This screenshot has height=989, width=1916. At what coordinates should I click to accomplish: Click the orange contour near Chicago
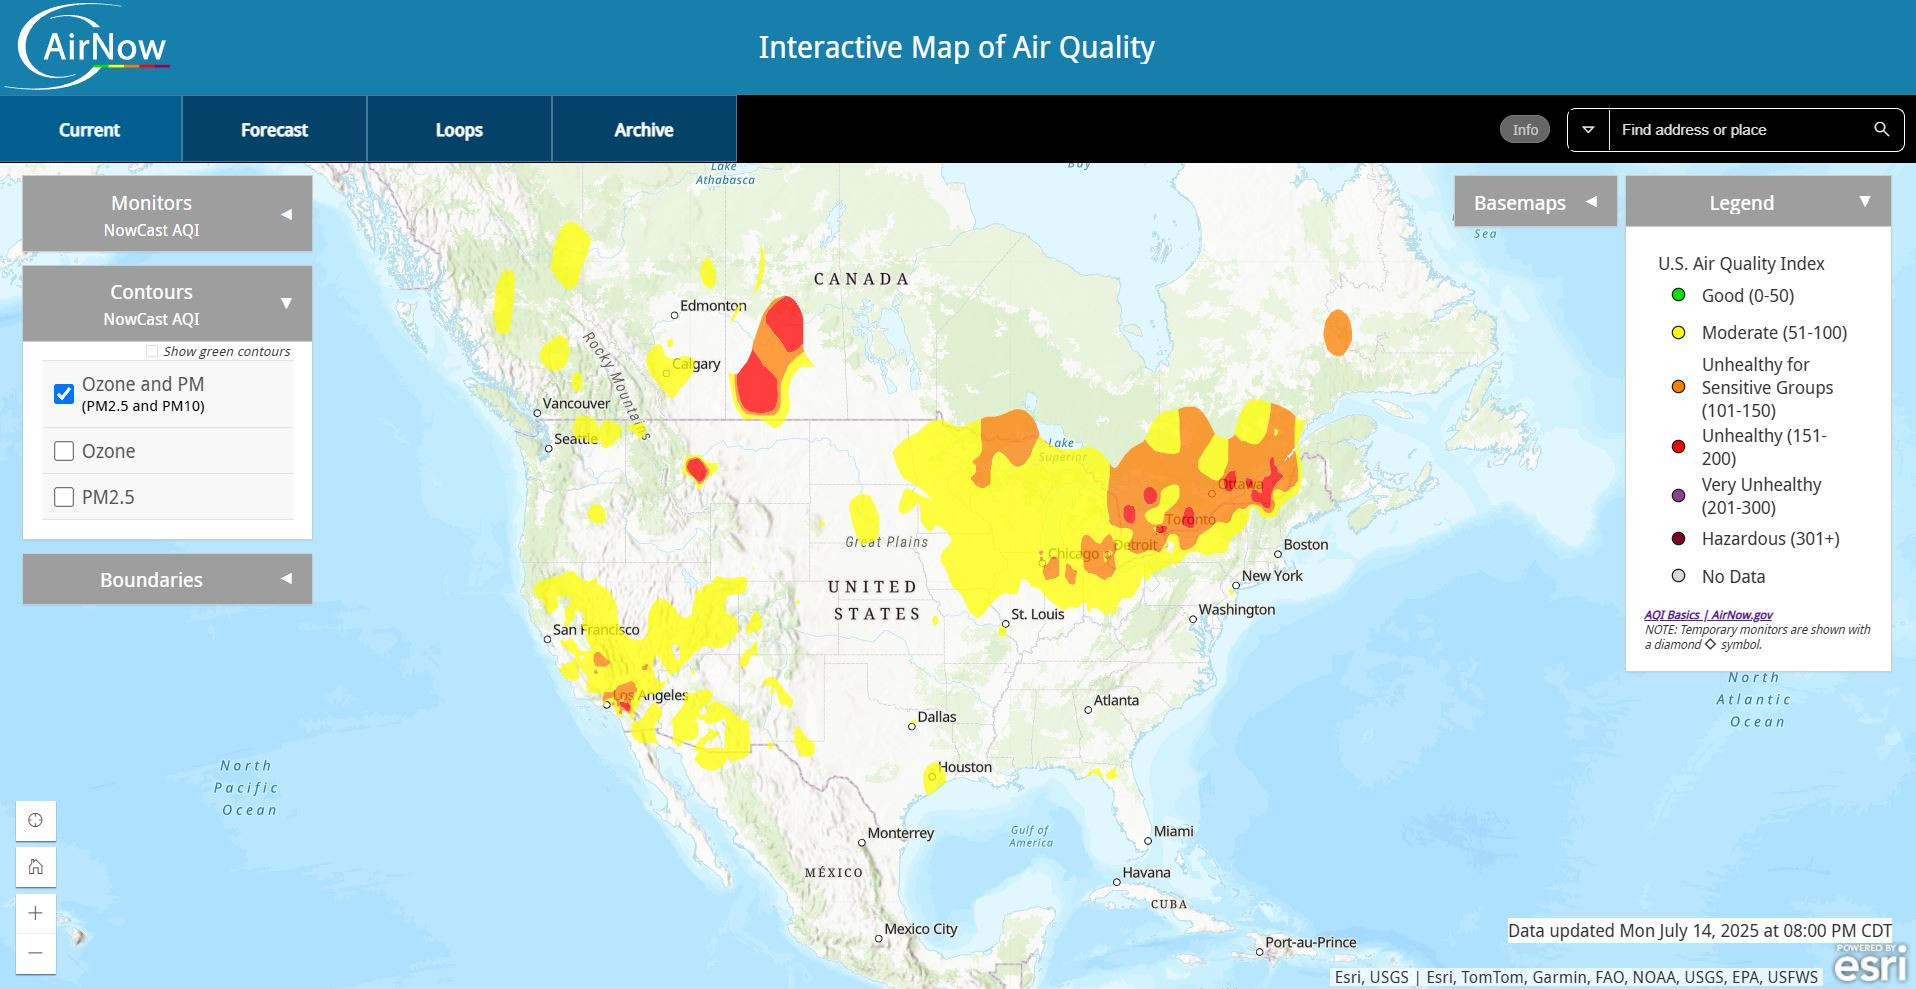coord(1098,558)
